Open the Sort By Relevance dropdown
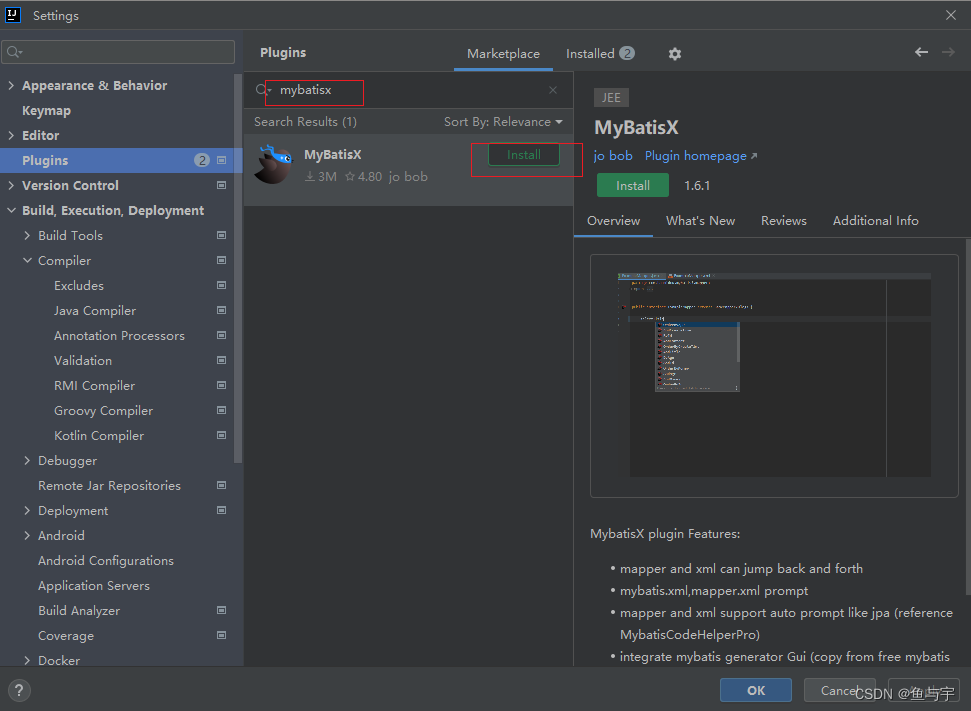 point(502,121)
